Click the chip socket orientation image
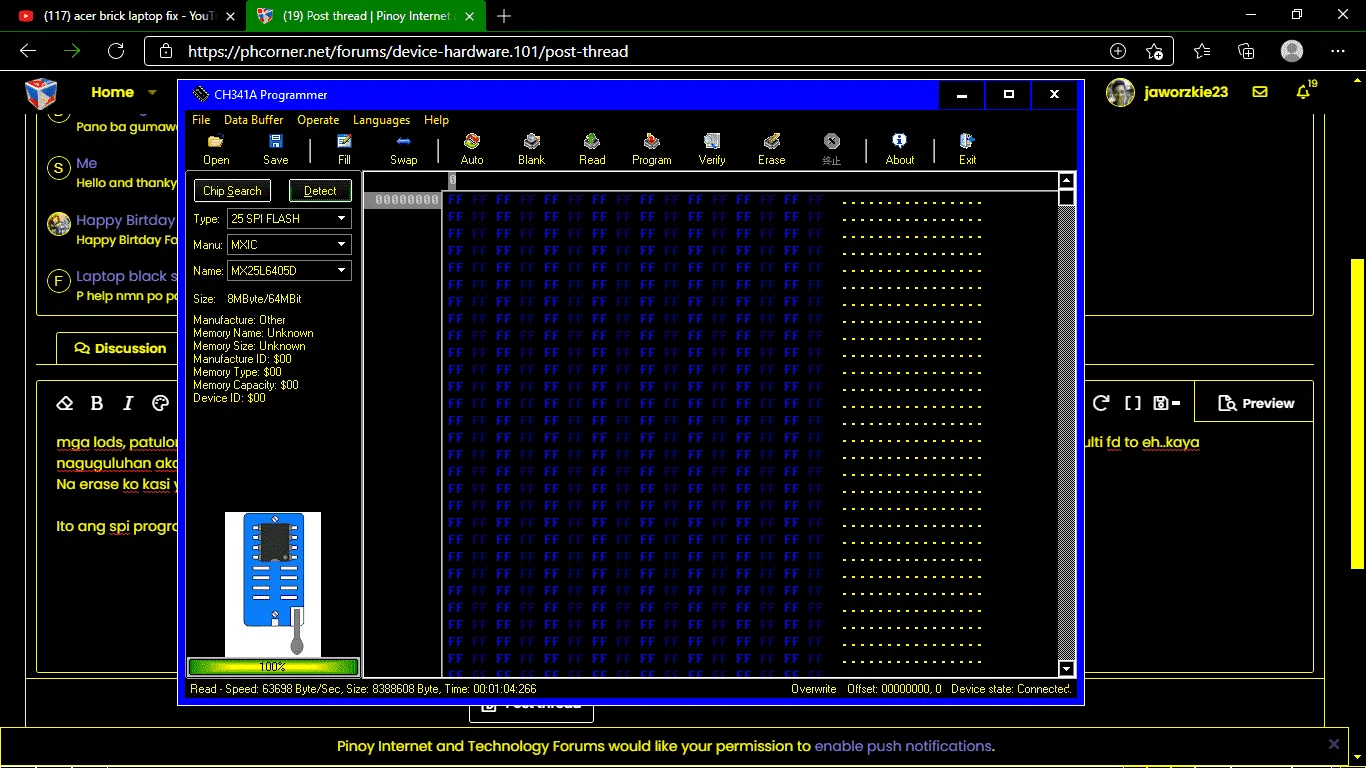Image resolution: width=1366 pixels, height=768 pixels. click(x=272, y=584)
